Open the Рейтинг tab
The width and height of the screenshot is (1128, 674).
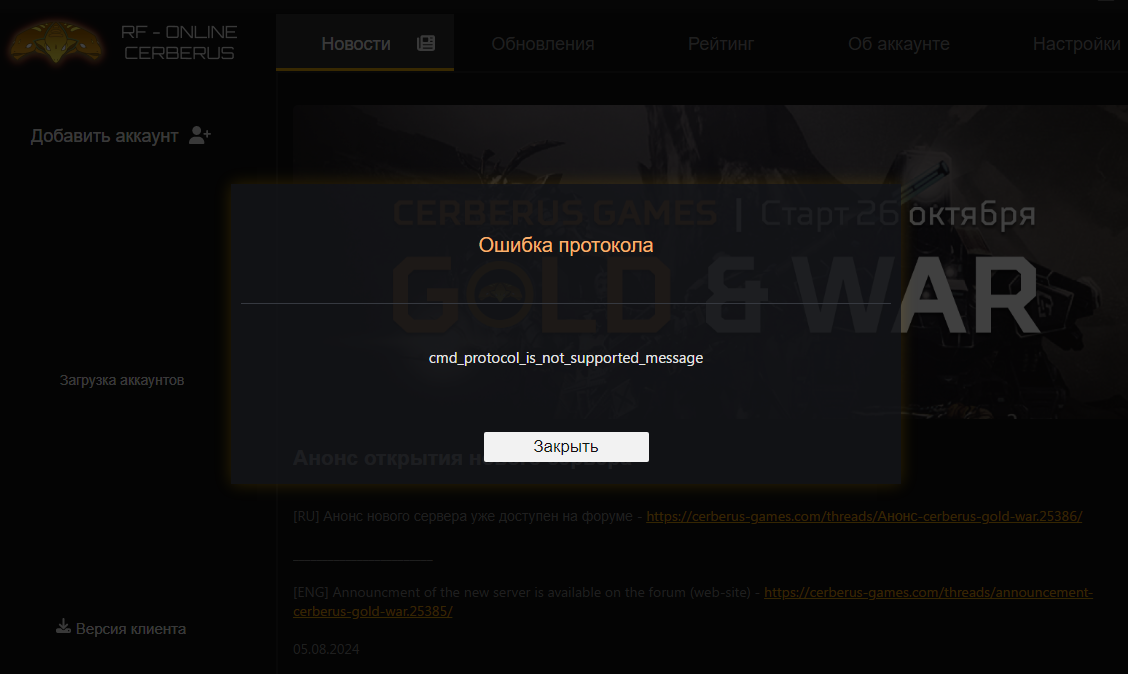721,44
